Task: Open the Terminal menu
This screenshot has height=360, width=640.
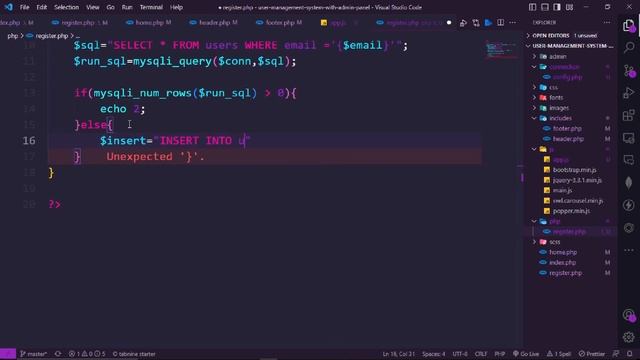Action: pos(151,7)
